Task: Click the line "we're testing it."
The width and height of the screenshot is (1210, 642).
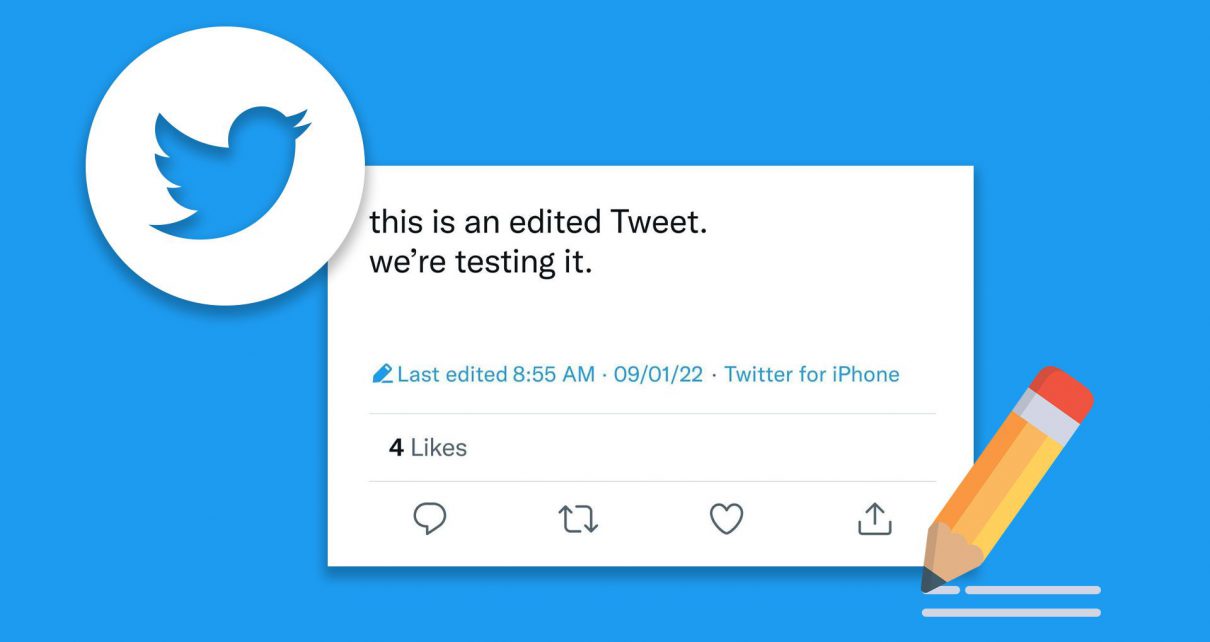Action: point(481,265)
